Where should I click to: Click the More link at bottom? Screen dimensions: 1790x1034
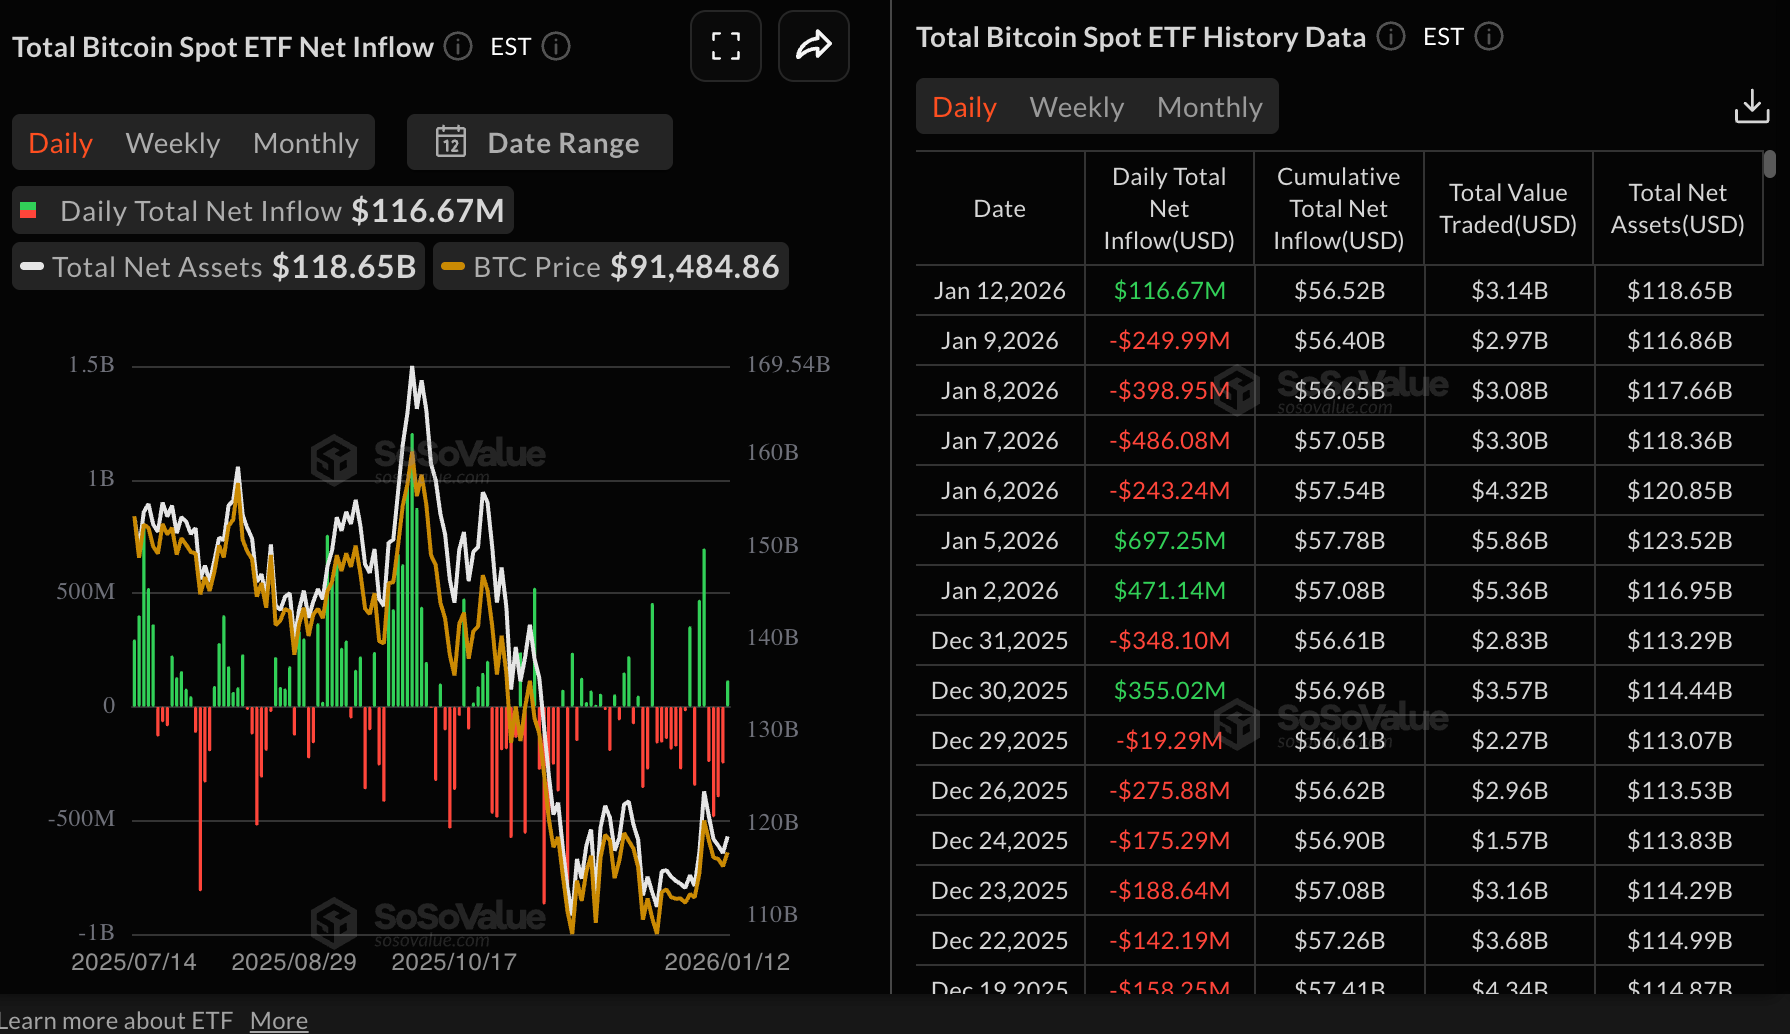278,1019
